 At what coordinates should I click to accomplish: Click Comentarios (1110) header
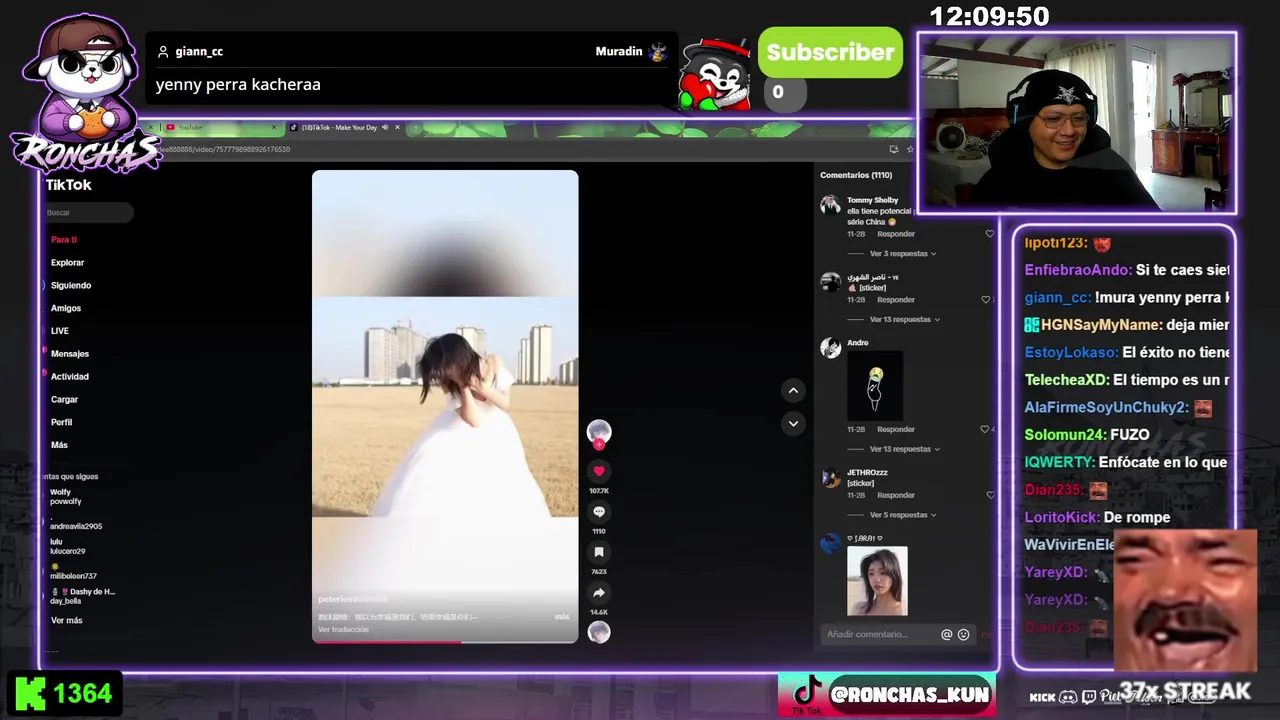(x=856, y=175)
